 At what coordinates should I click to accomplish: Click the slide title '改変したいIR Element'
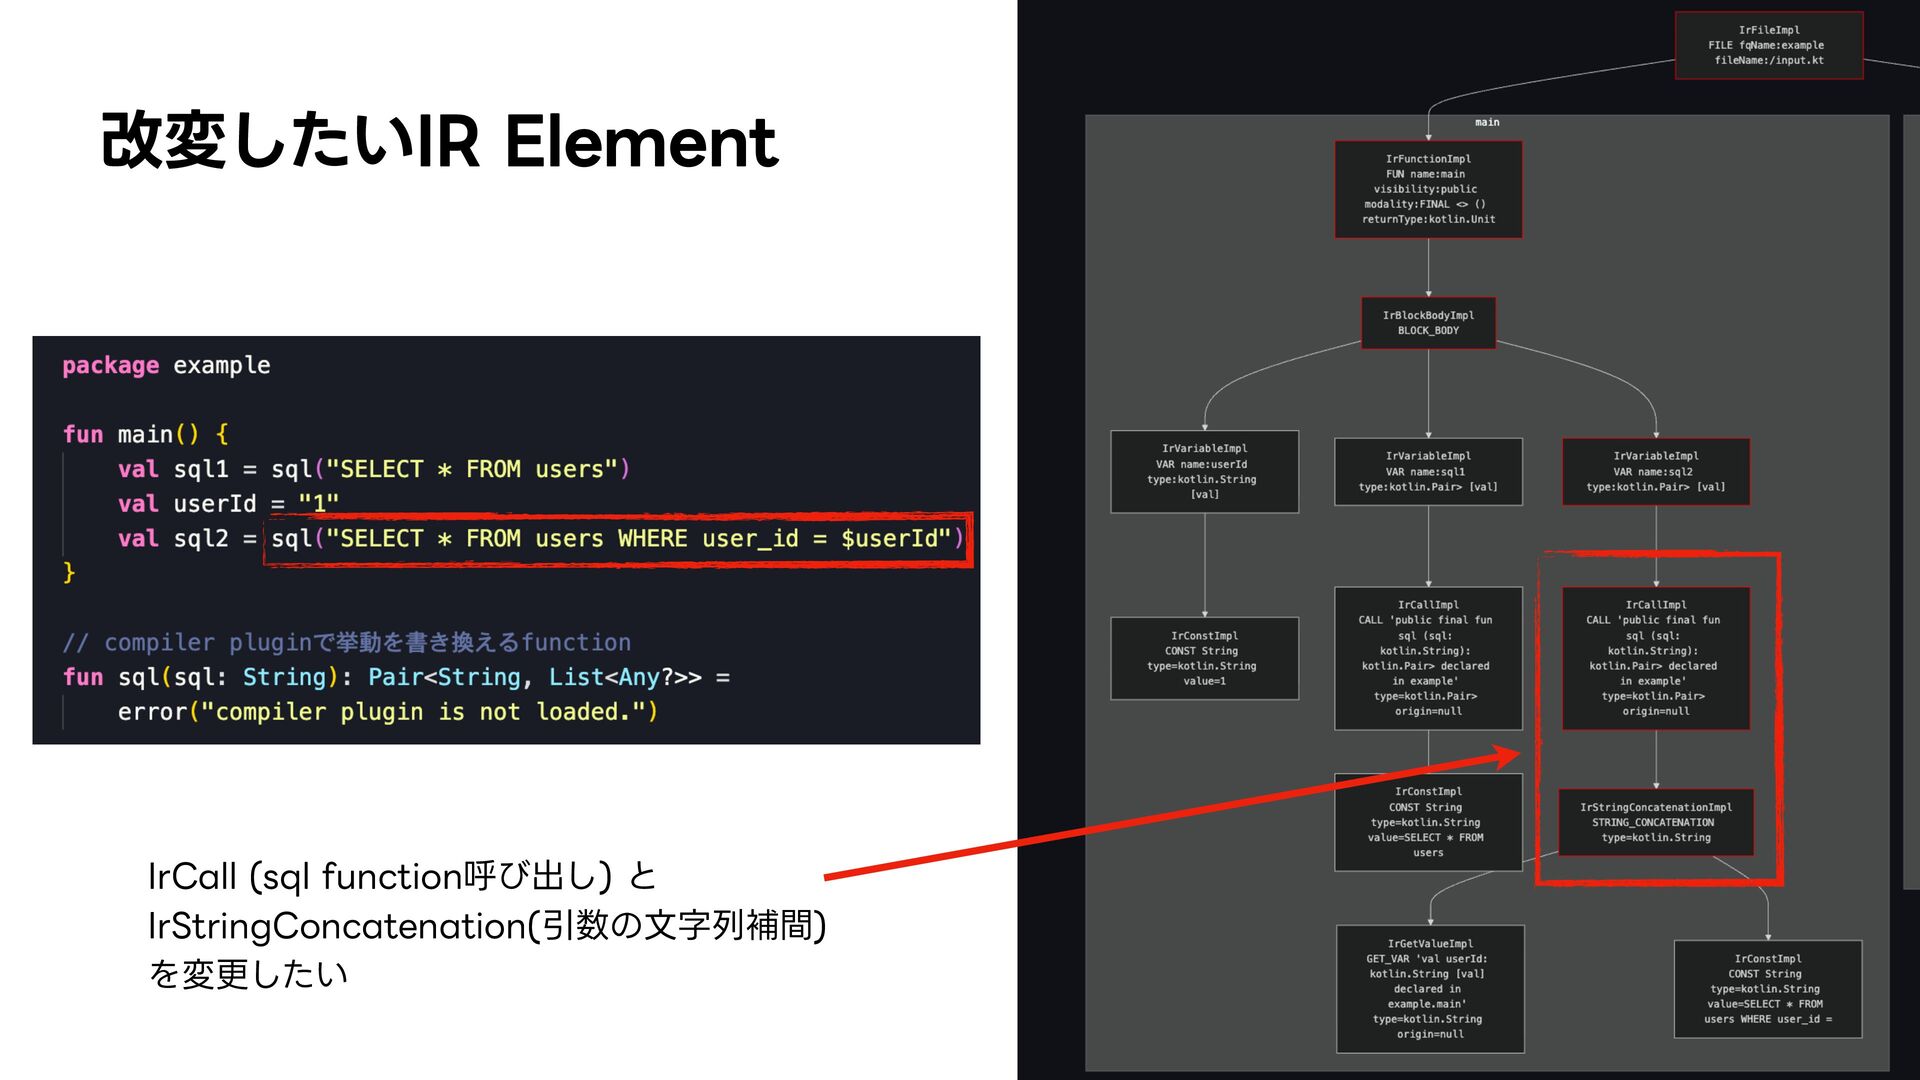click(x=439, y=141)
